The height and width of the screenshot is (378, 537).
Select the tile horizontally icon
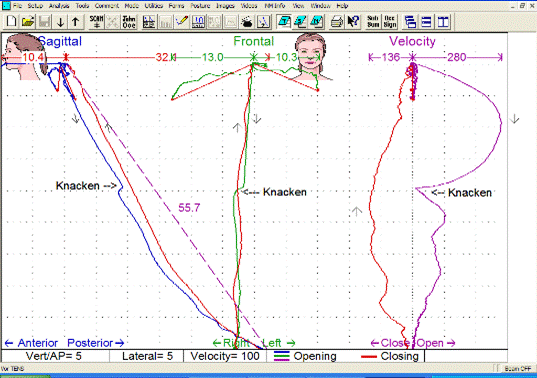426,22
